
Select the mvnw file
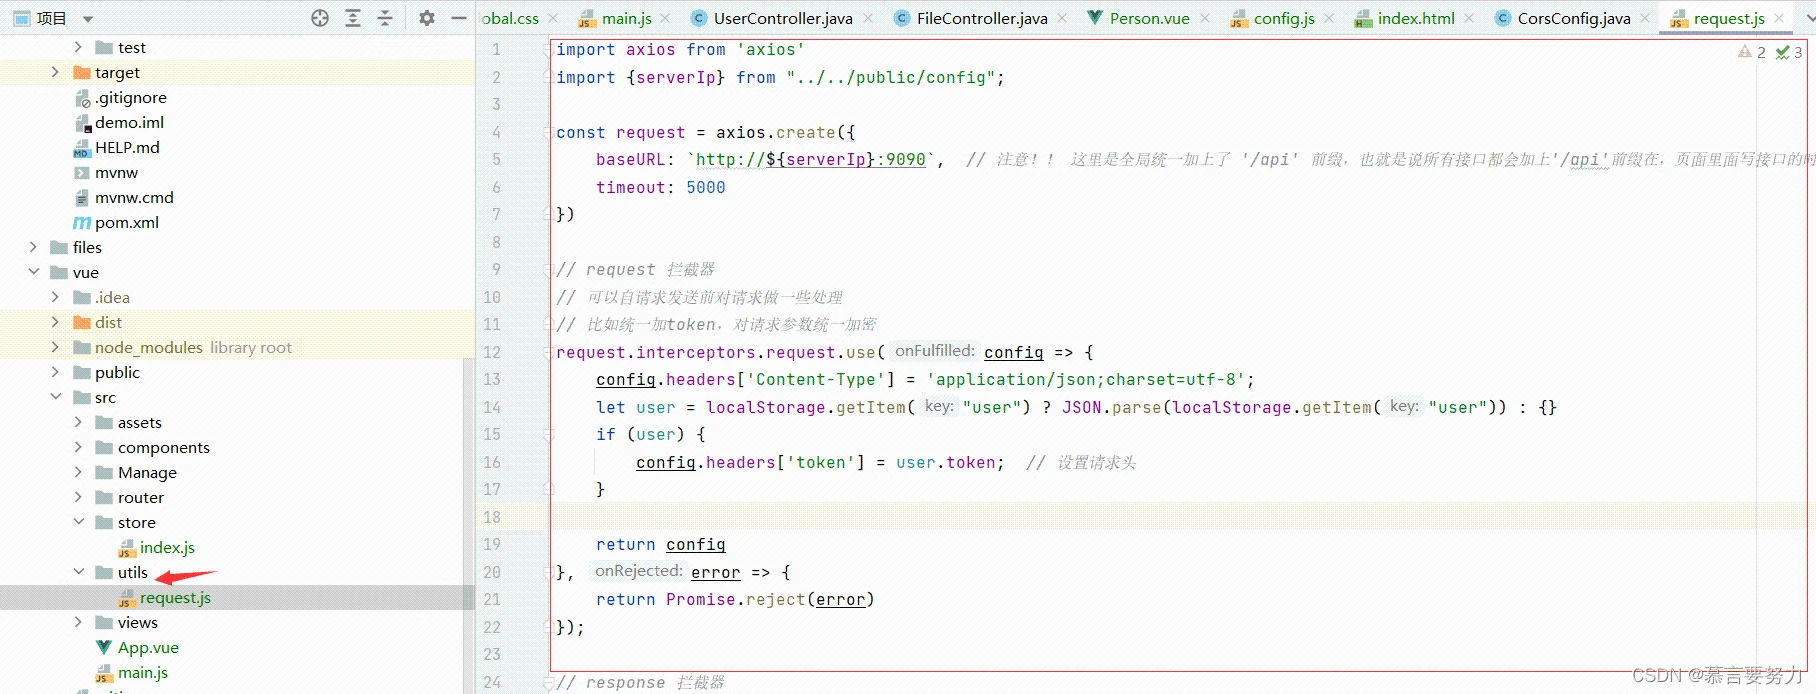click(116, 172)
